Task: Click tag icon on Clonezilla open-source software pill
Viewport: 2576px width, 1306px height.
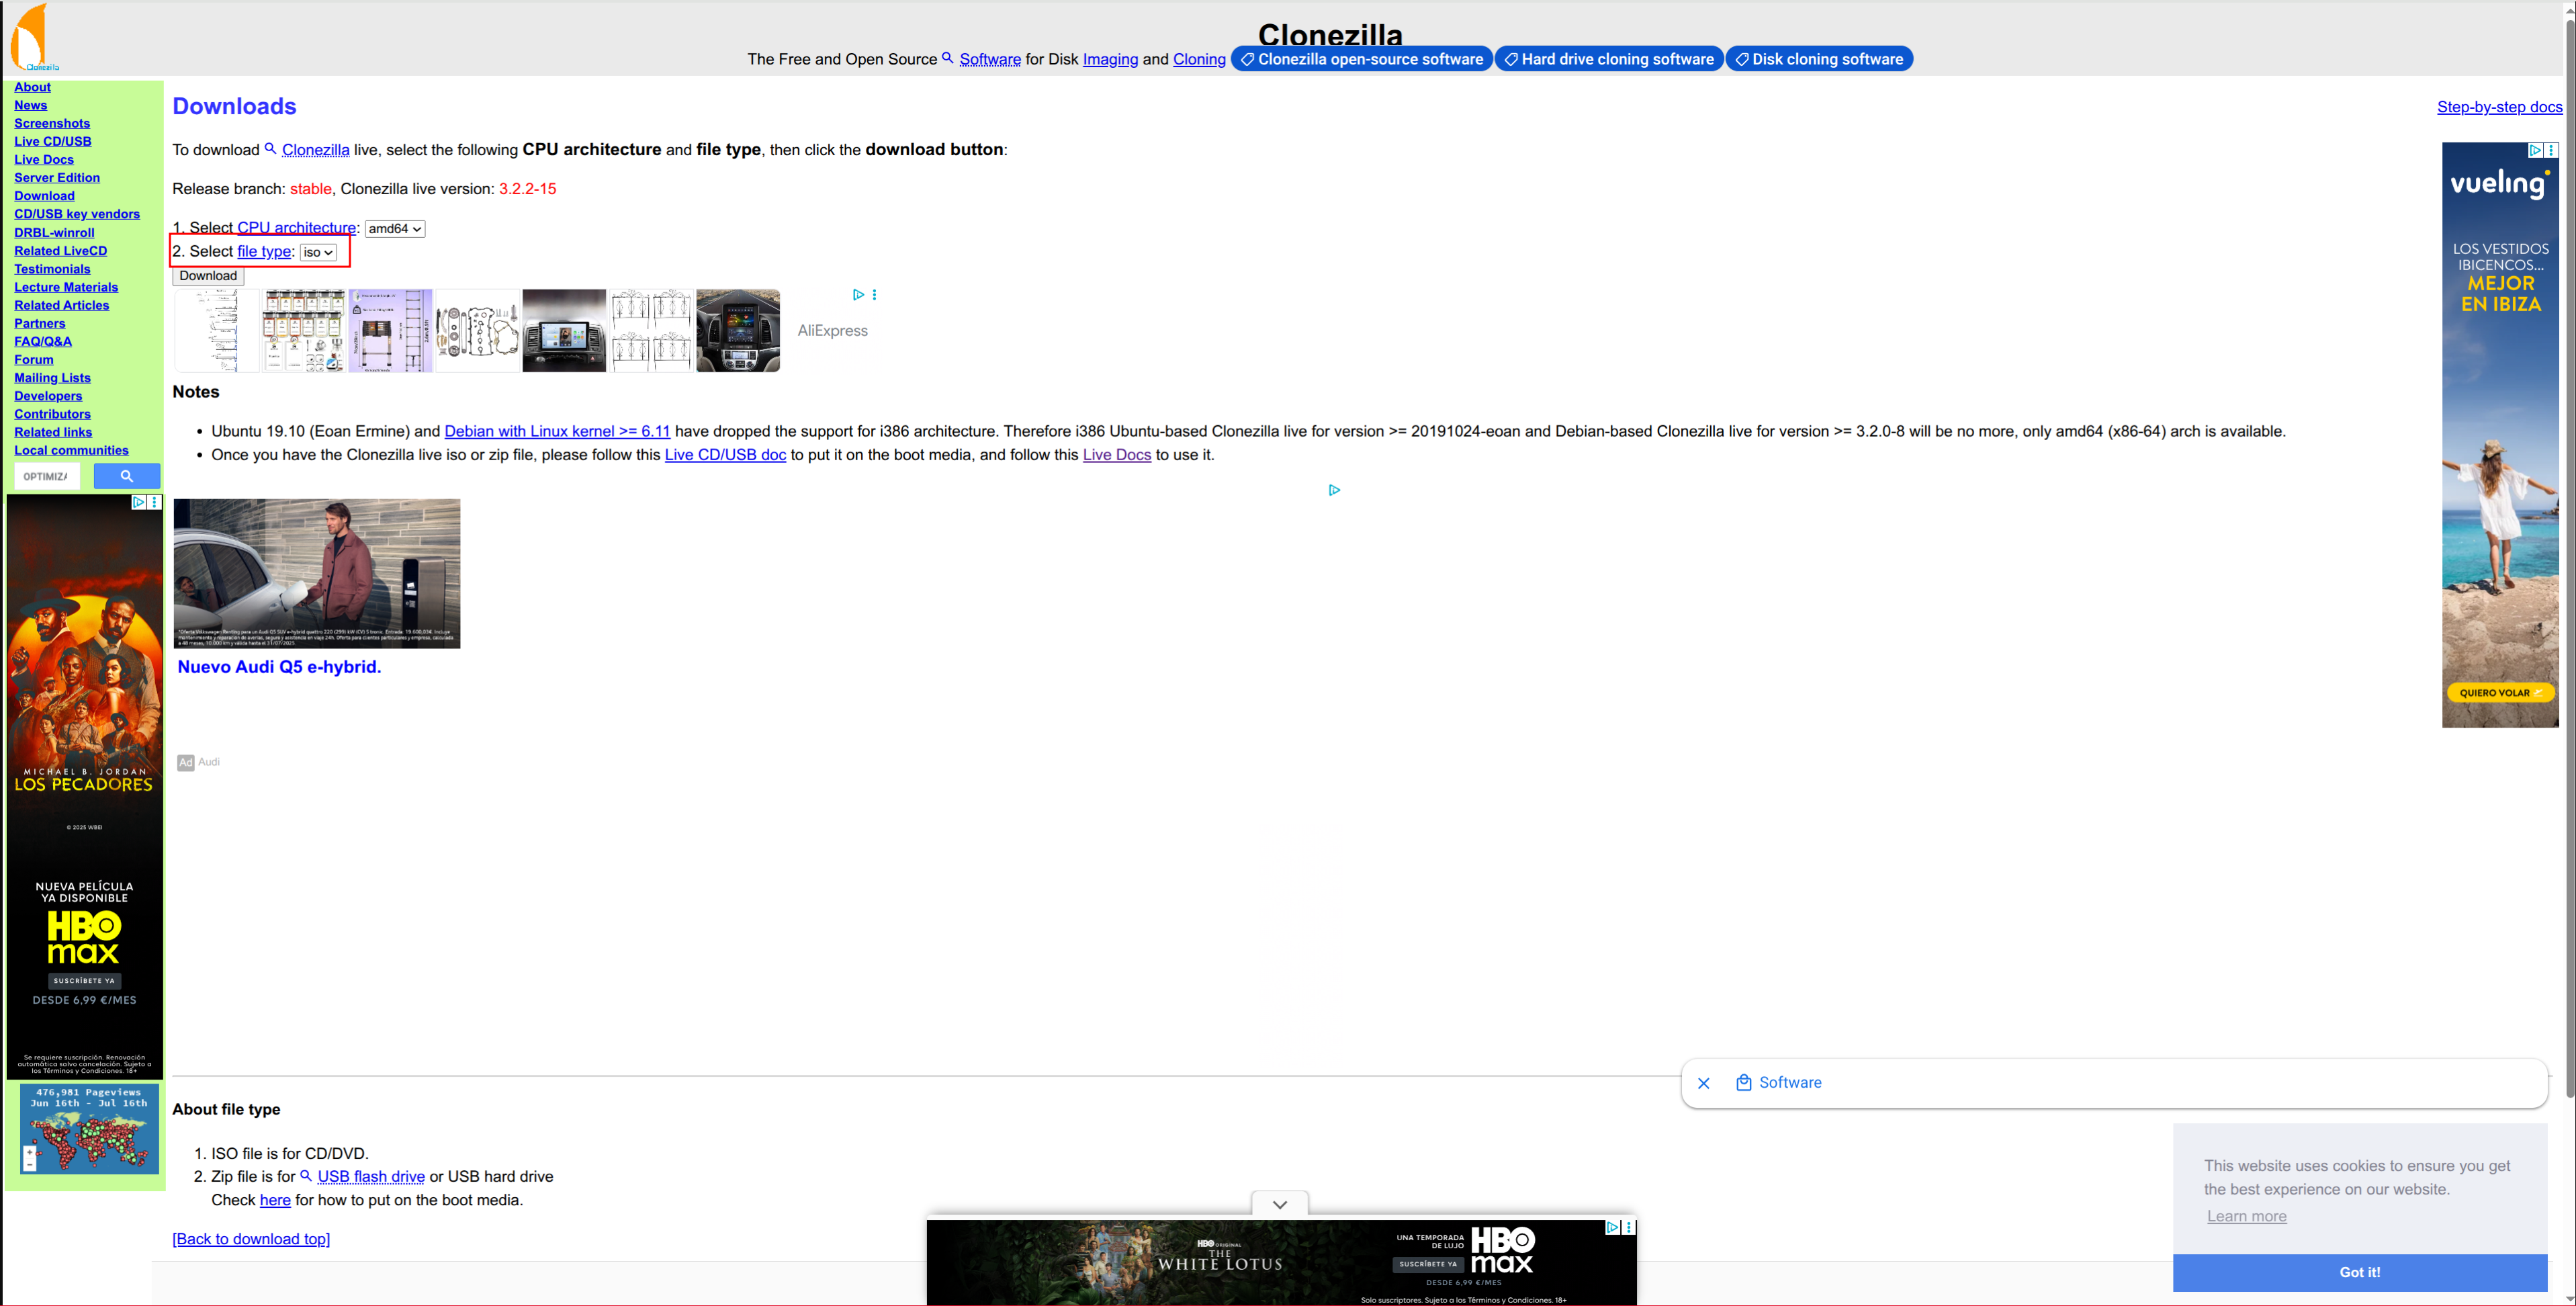Action: point(1247,60)
